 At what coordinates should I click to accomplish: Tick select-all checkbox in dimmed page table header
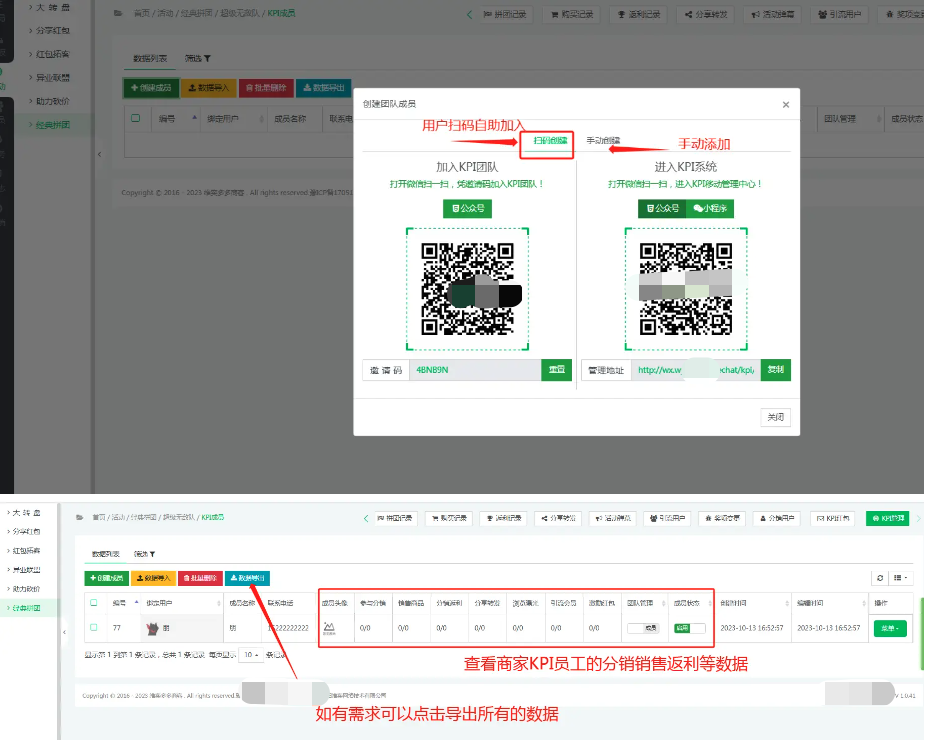[136, 119]
